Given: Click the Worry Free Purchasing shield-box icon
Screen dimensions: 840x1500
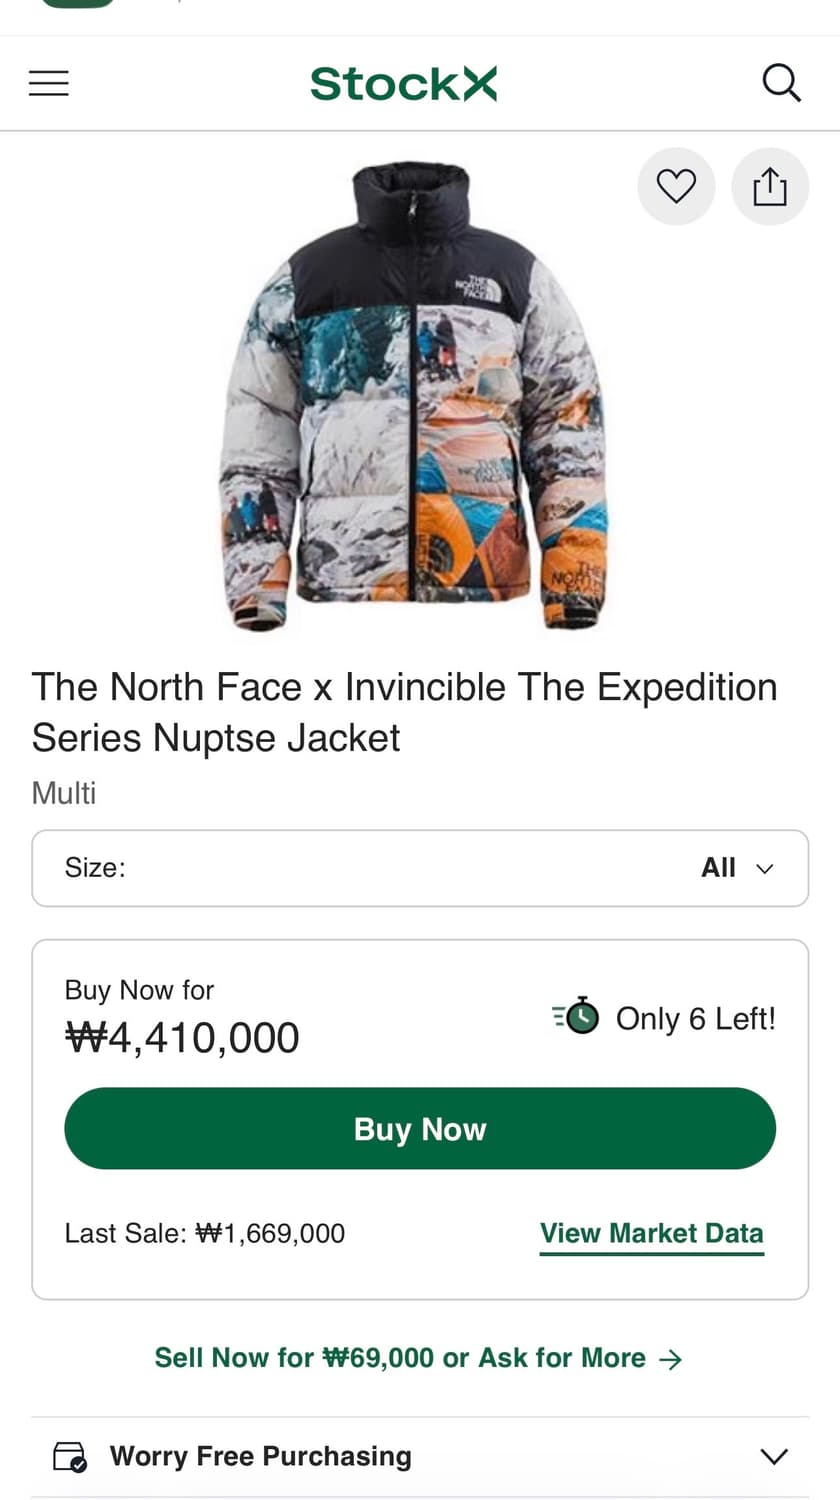Looking at the screenshot, I should pos(70,1456).
